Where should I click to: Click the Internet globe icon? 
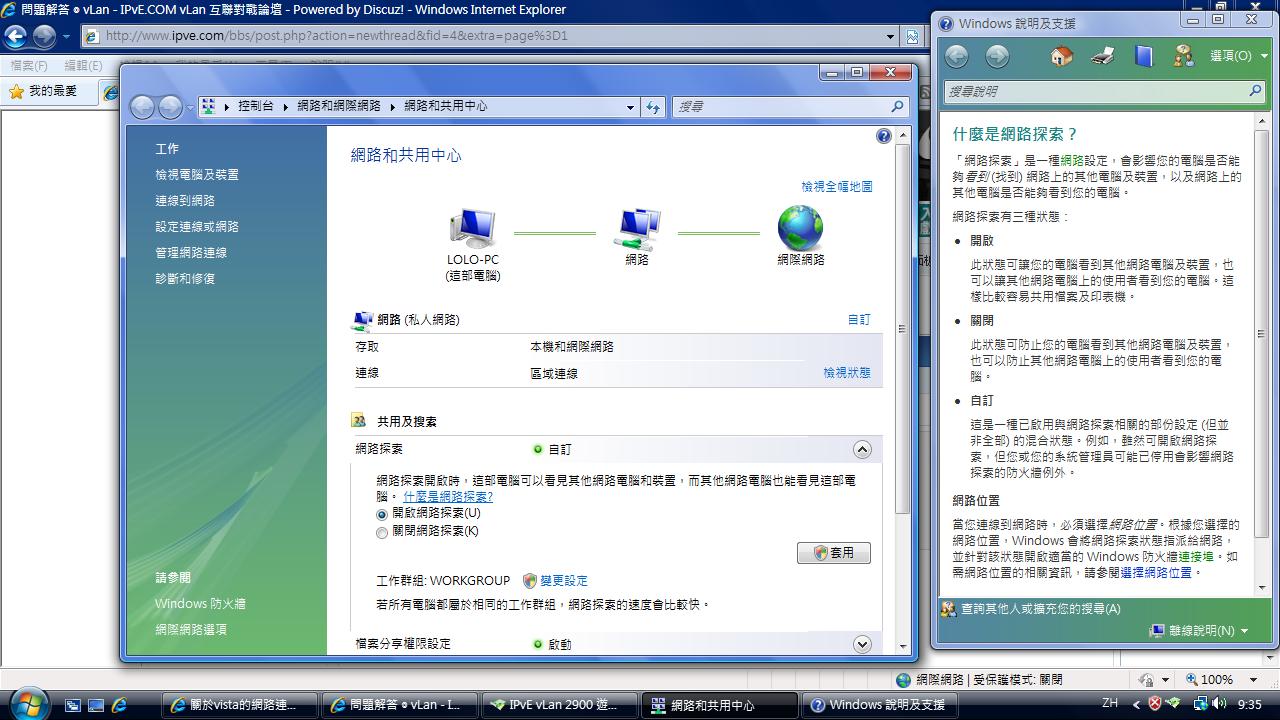(800, 228)
